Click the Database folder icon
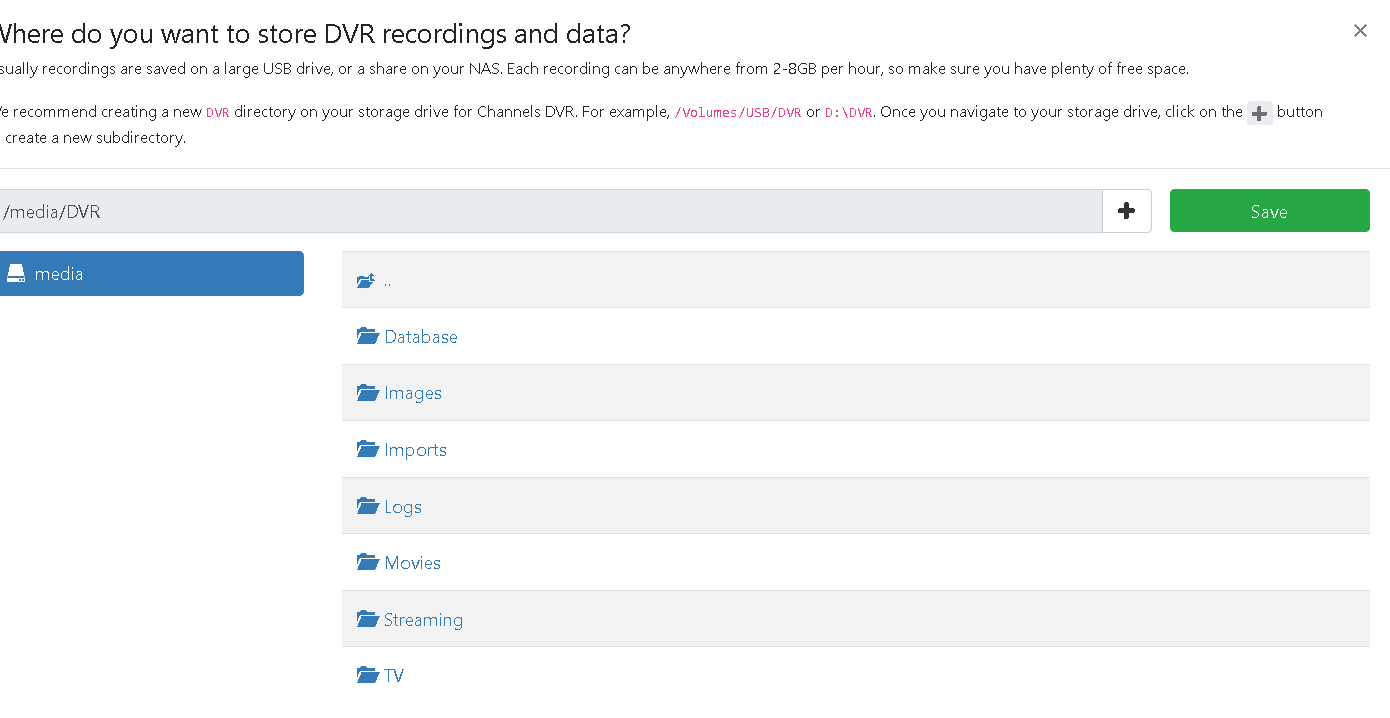The height and width of the screenshot is (718, 1390). coord(367,337)
